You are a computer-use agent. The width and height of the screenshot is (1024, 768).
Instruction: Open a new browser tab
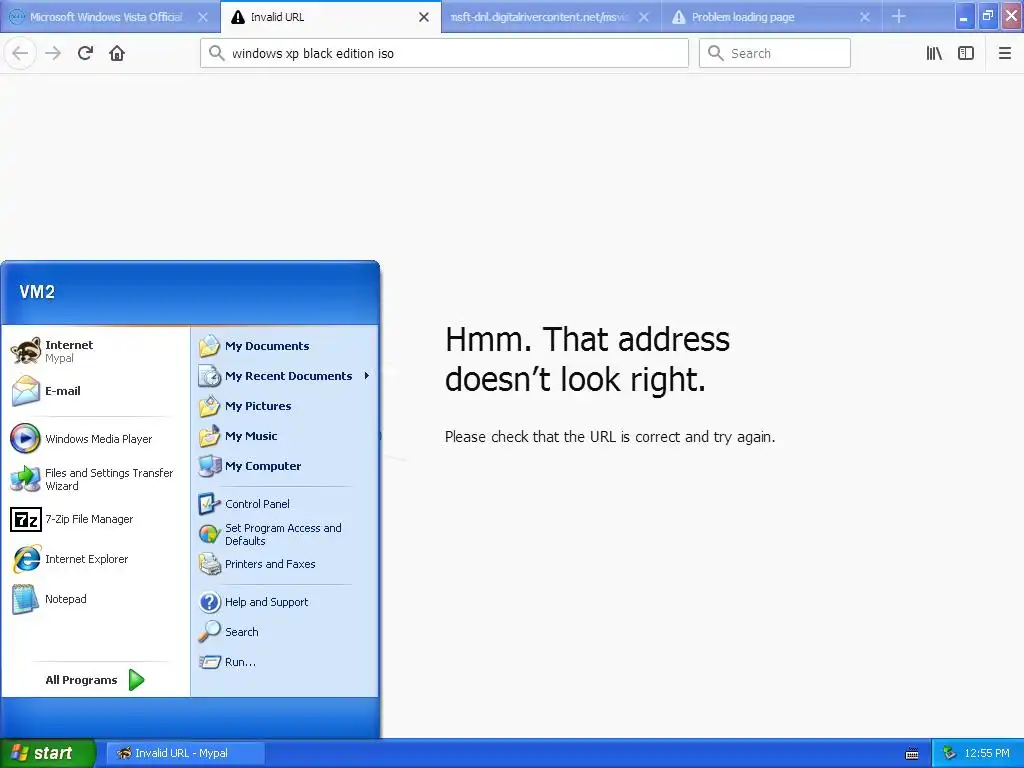pyautogui.click(x=899, y=16)
